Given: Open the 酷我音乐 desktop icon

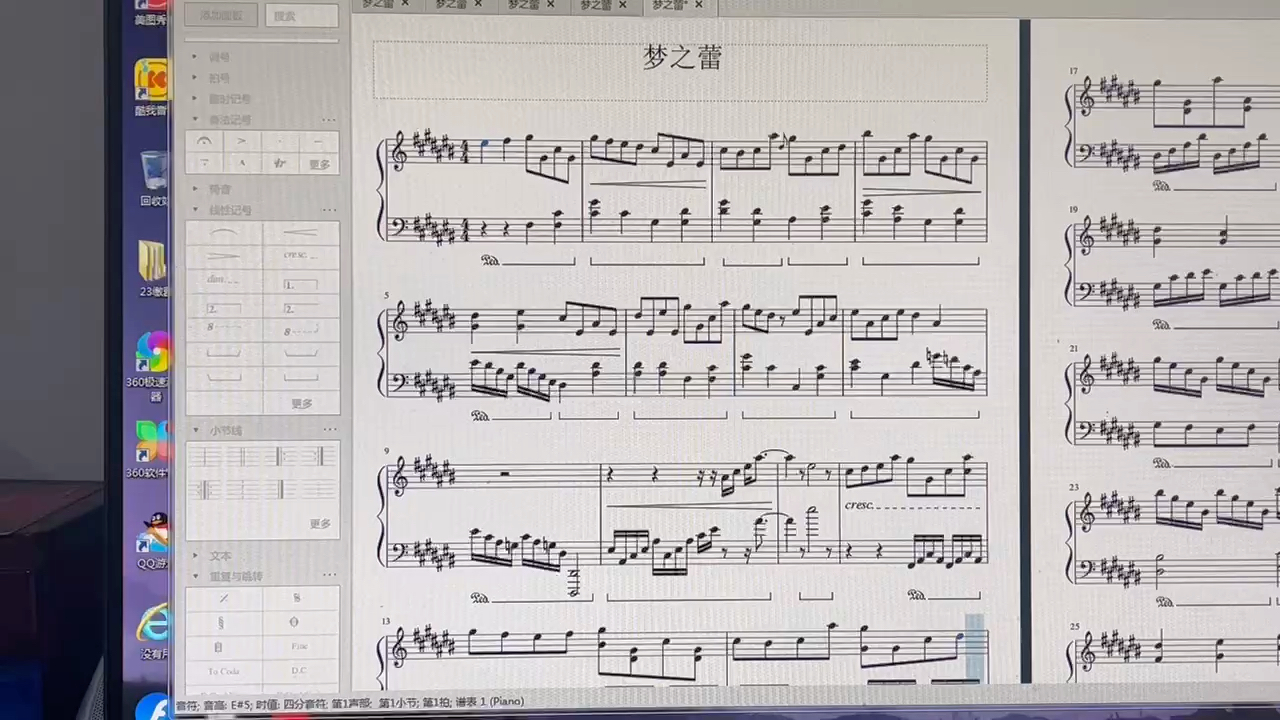Looking at the screenshot, I should (x=153, y=88).
